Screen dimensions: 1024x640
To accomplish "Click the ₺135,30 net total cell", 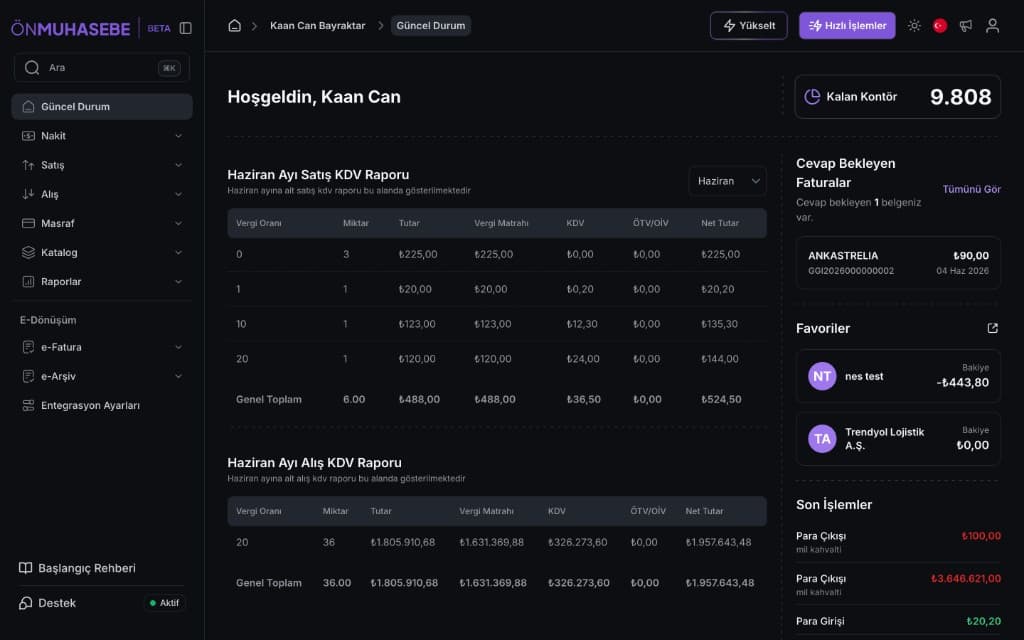I will (719, 324).
